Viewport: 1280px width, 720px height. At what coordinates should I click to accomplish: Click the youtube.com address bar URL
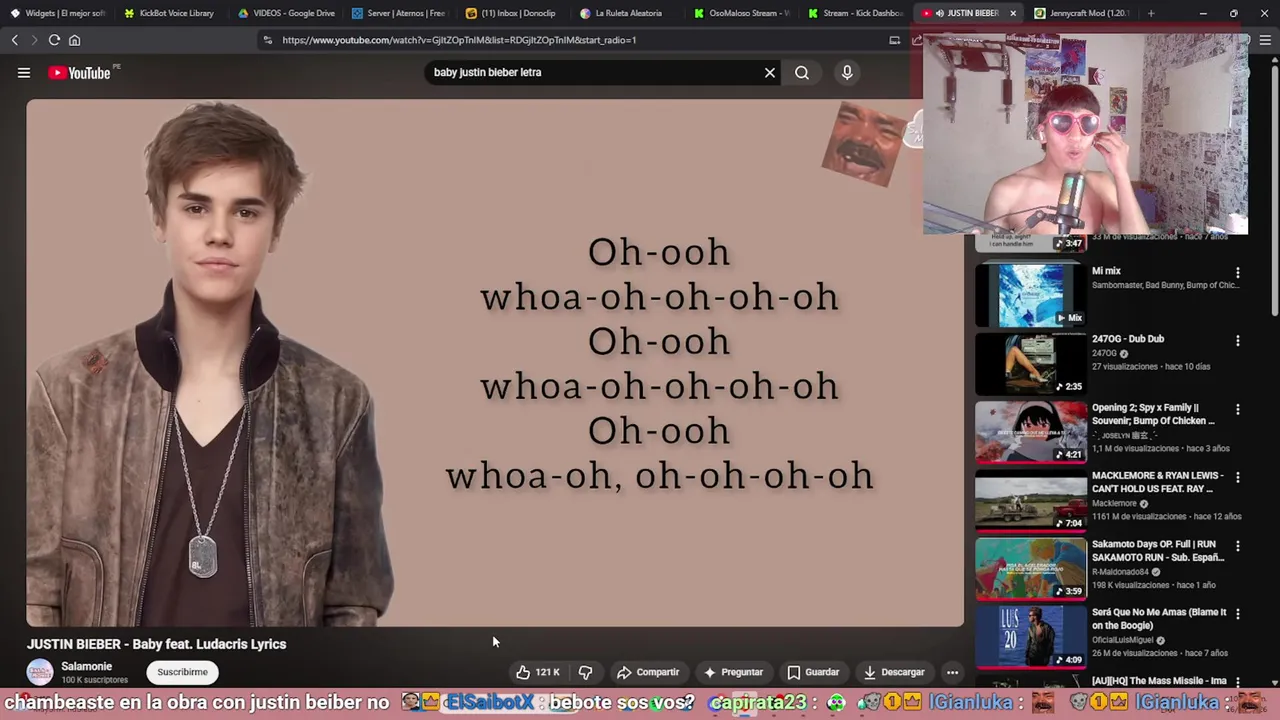pos(459,40)
